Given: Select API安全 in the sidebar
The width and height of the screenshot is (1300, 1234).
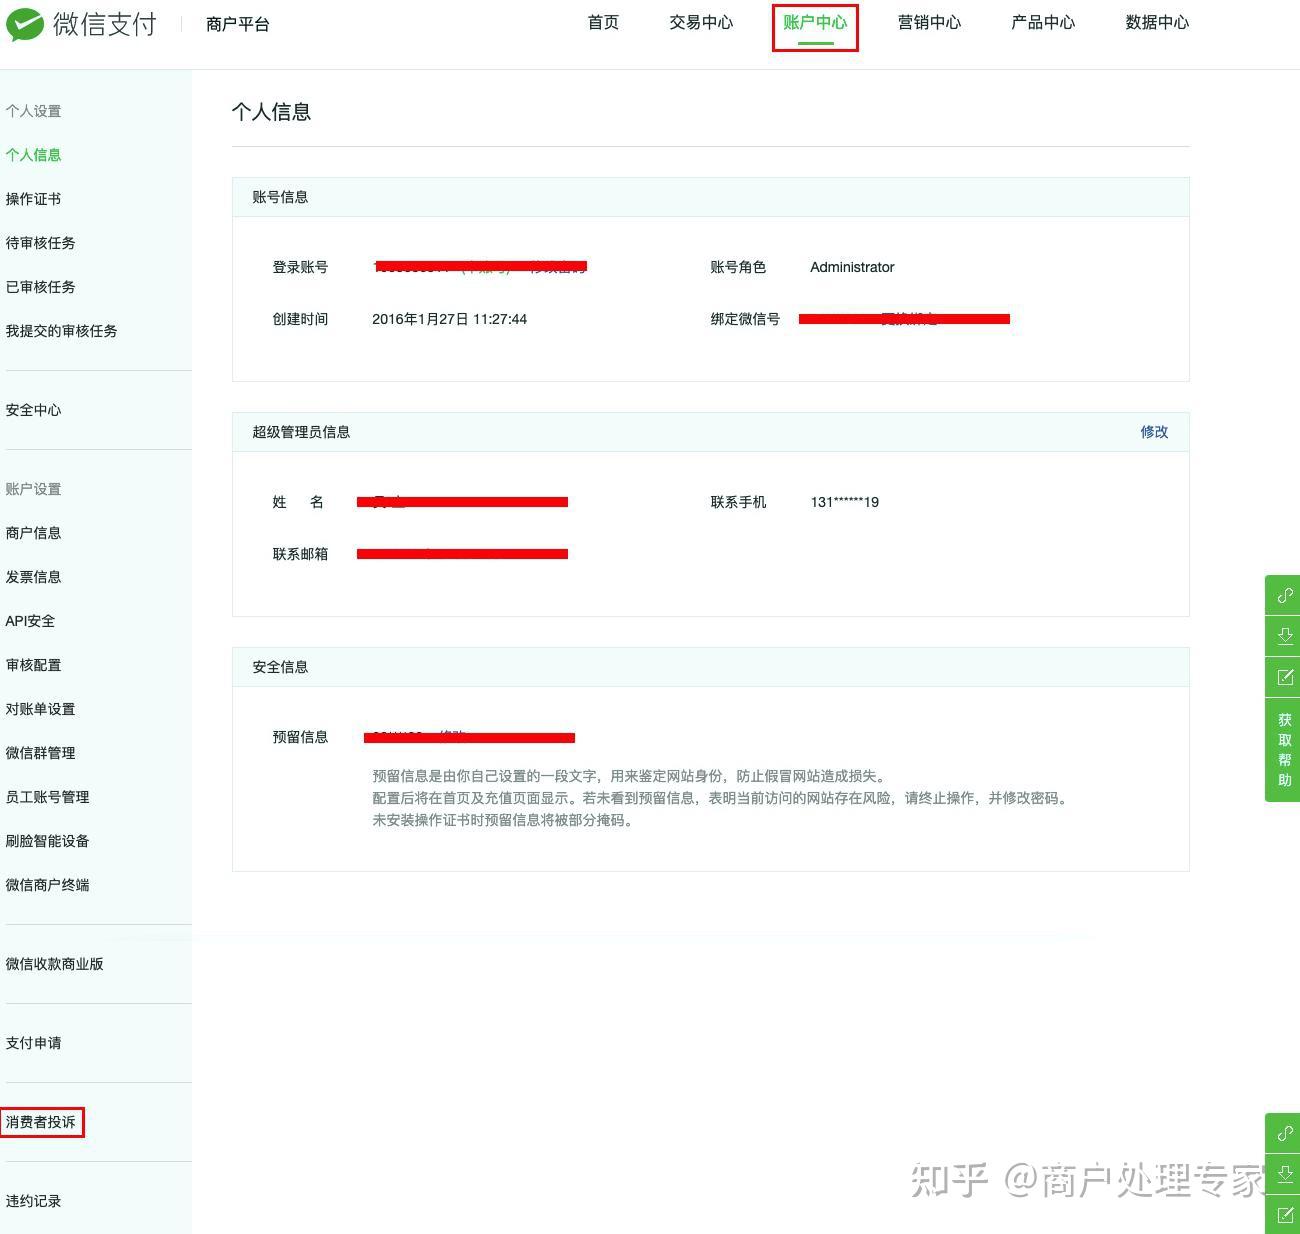Looking at the screenshot, I should pyautogui.click(x=30, y=621).
